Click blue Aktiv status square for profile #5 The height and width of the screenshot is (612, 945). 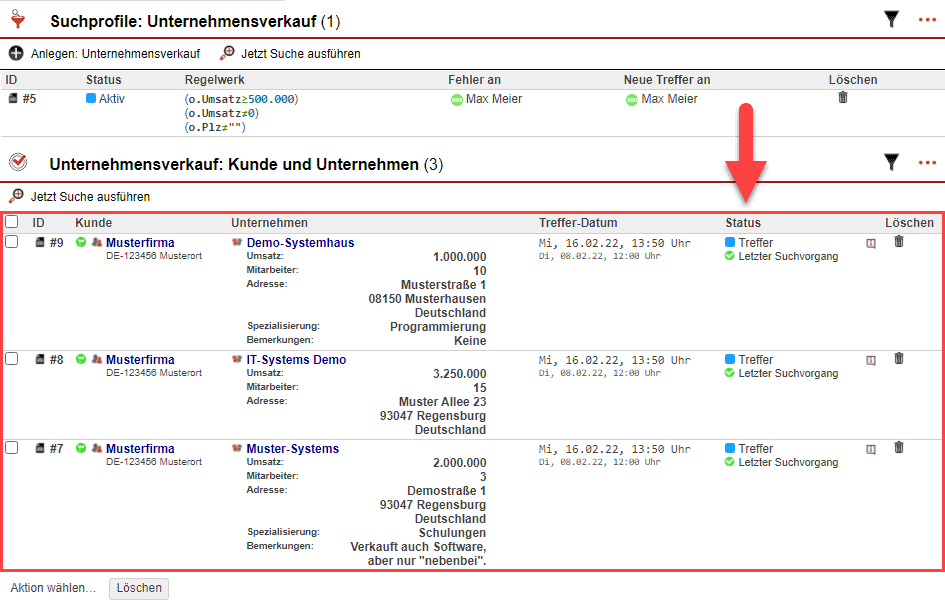coord(91,99)
